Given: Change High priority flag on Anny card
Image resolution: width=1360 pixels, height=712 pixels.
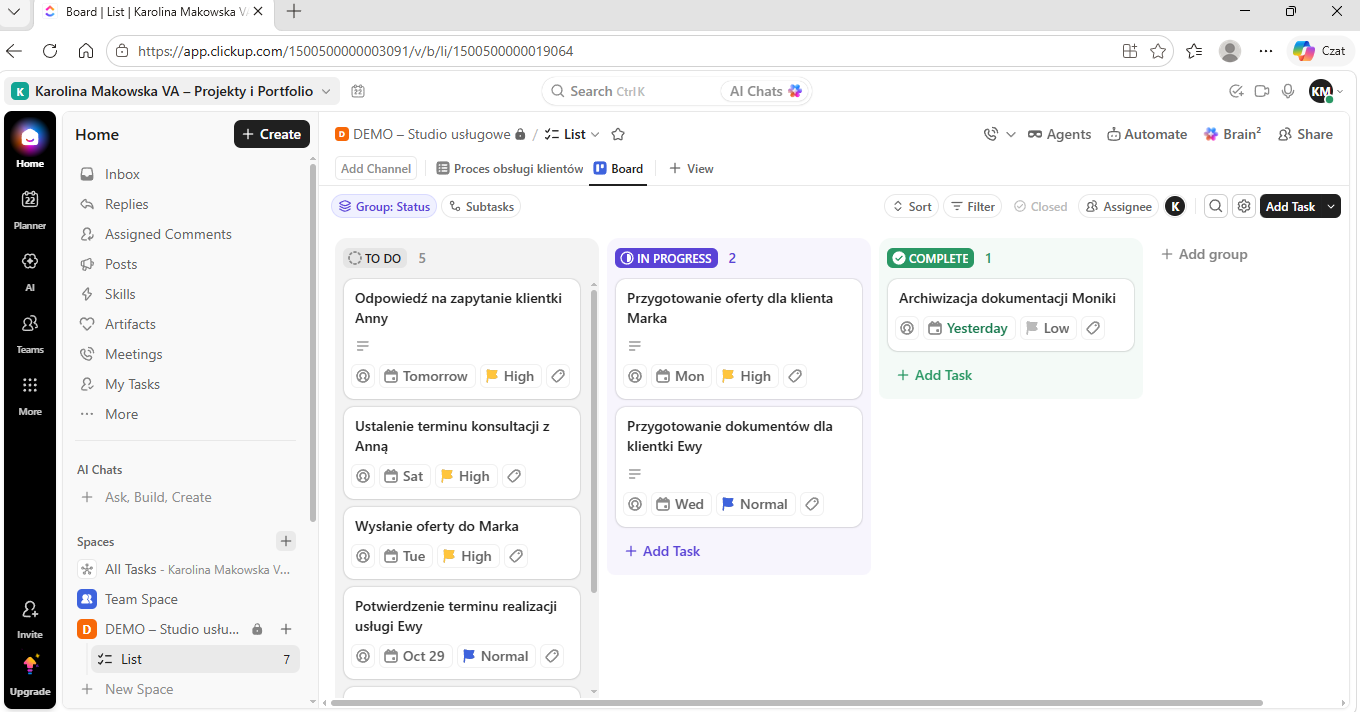Looking at the screenshot, I should click(x=509, y=376).
